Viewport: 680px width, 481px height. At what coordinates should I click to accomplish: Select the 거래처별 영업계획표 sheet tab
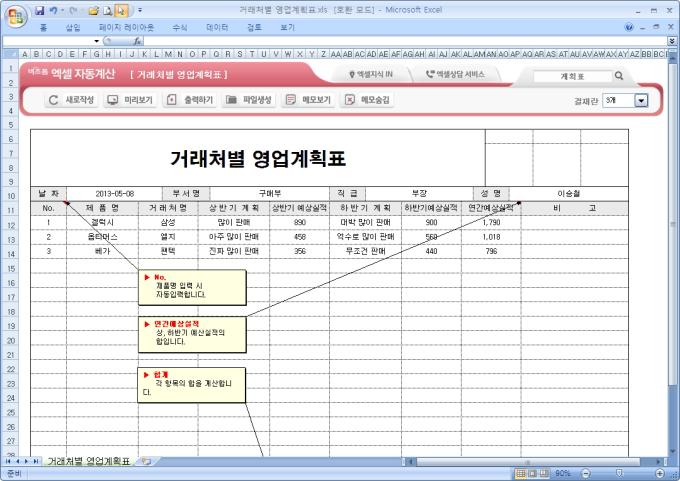[x=89, y=461]
